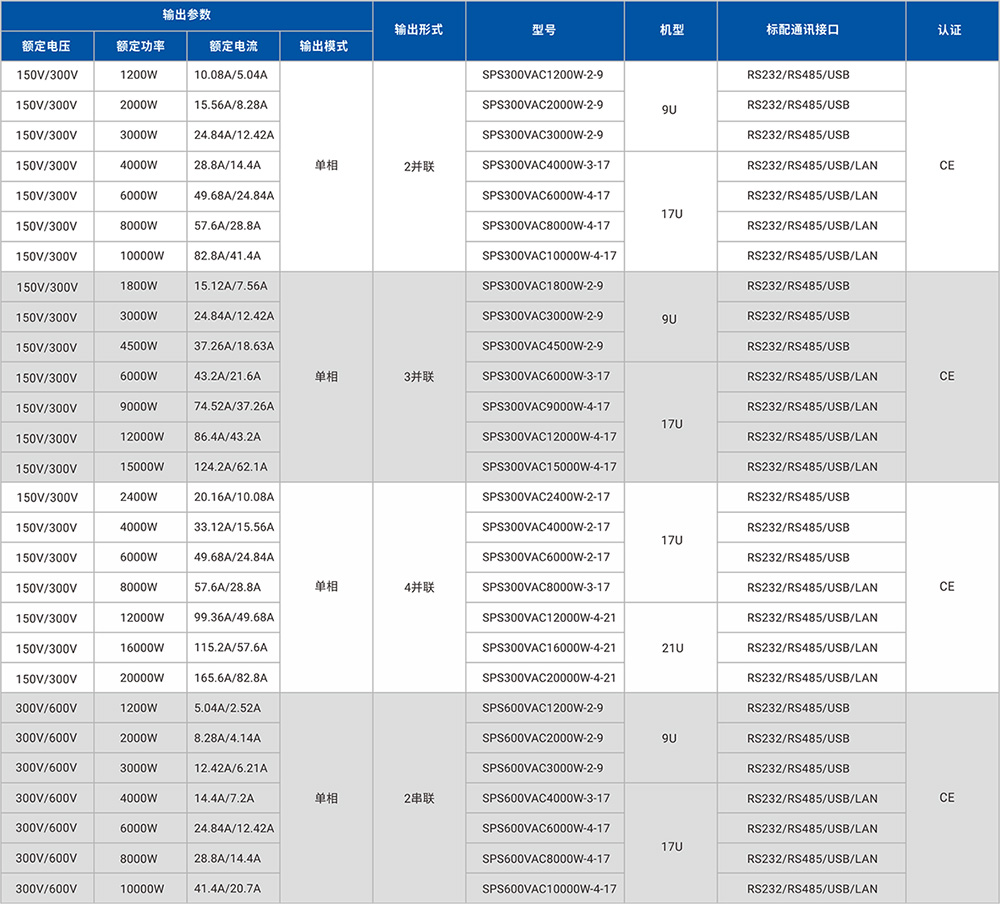The height and width of the screenshot is (904, 1000).
Task: Click model SPS300VAC6000W-4-17
Action: pyautogui.click(x=545, y=196)
